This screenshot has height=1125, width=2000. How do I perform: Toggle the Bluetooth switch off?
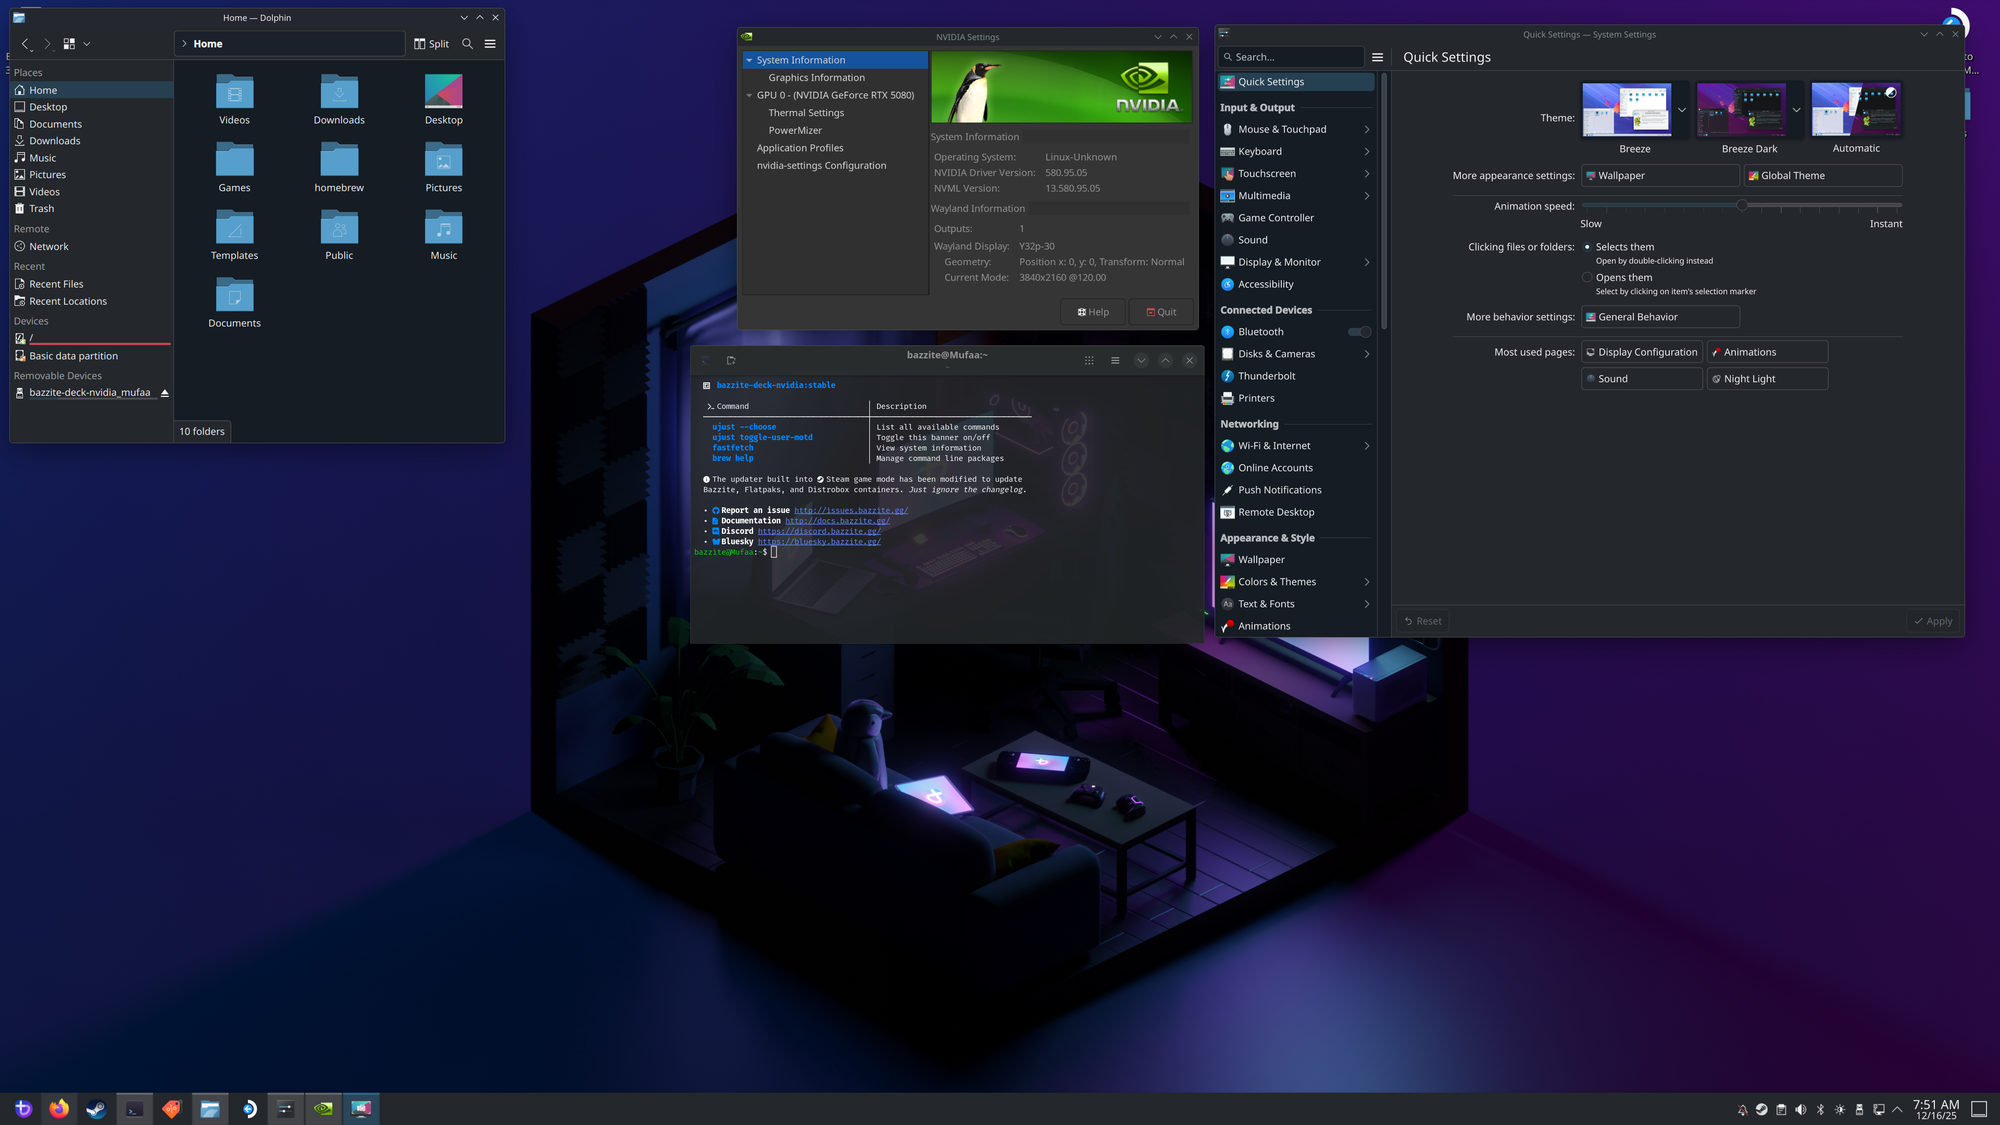[1359, 332]
